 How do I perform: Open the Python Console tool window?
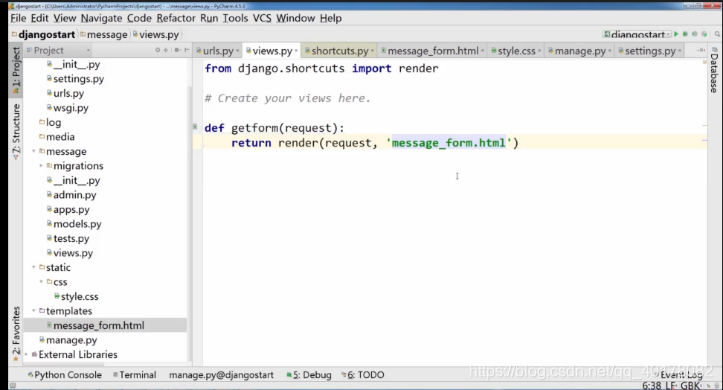pyautogui.click(x=65, y=375)
